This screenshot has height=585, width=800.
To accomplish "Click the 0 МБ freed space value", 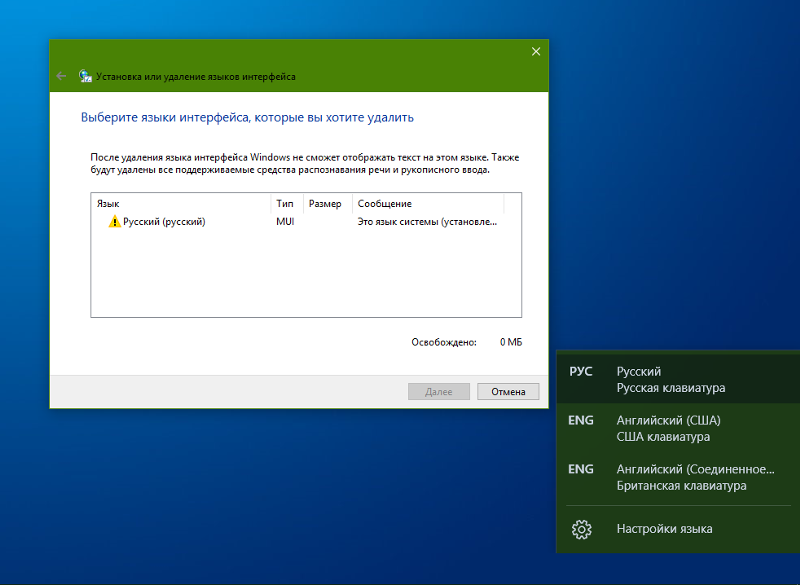I will pyautogui.click(x=511, y=342).
